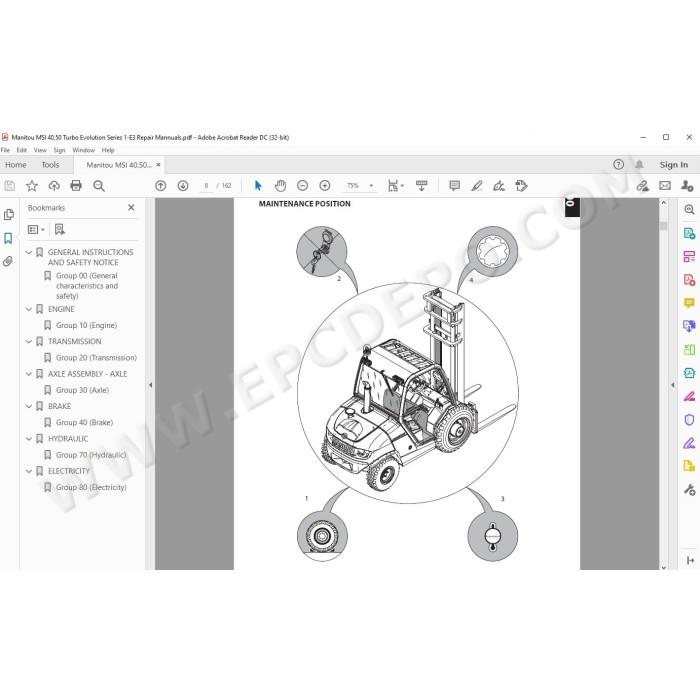Screen dimensions: 700x700
Task: Close the Manitou MSI document tab
Action: tap(158, 165)
